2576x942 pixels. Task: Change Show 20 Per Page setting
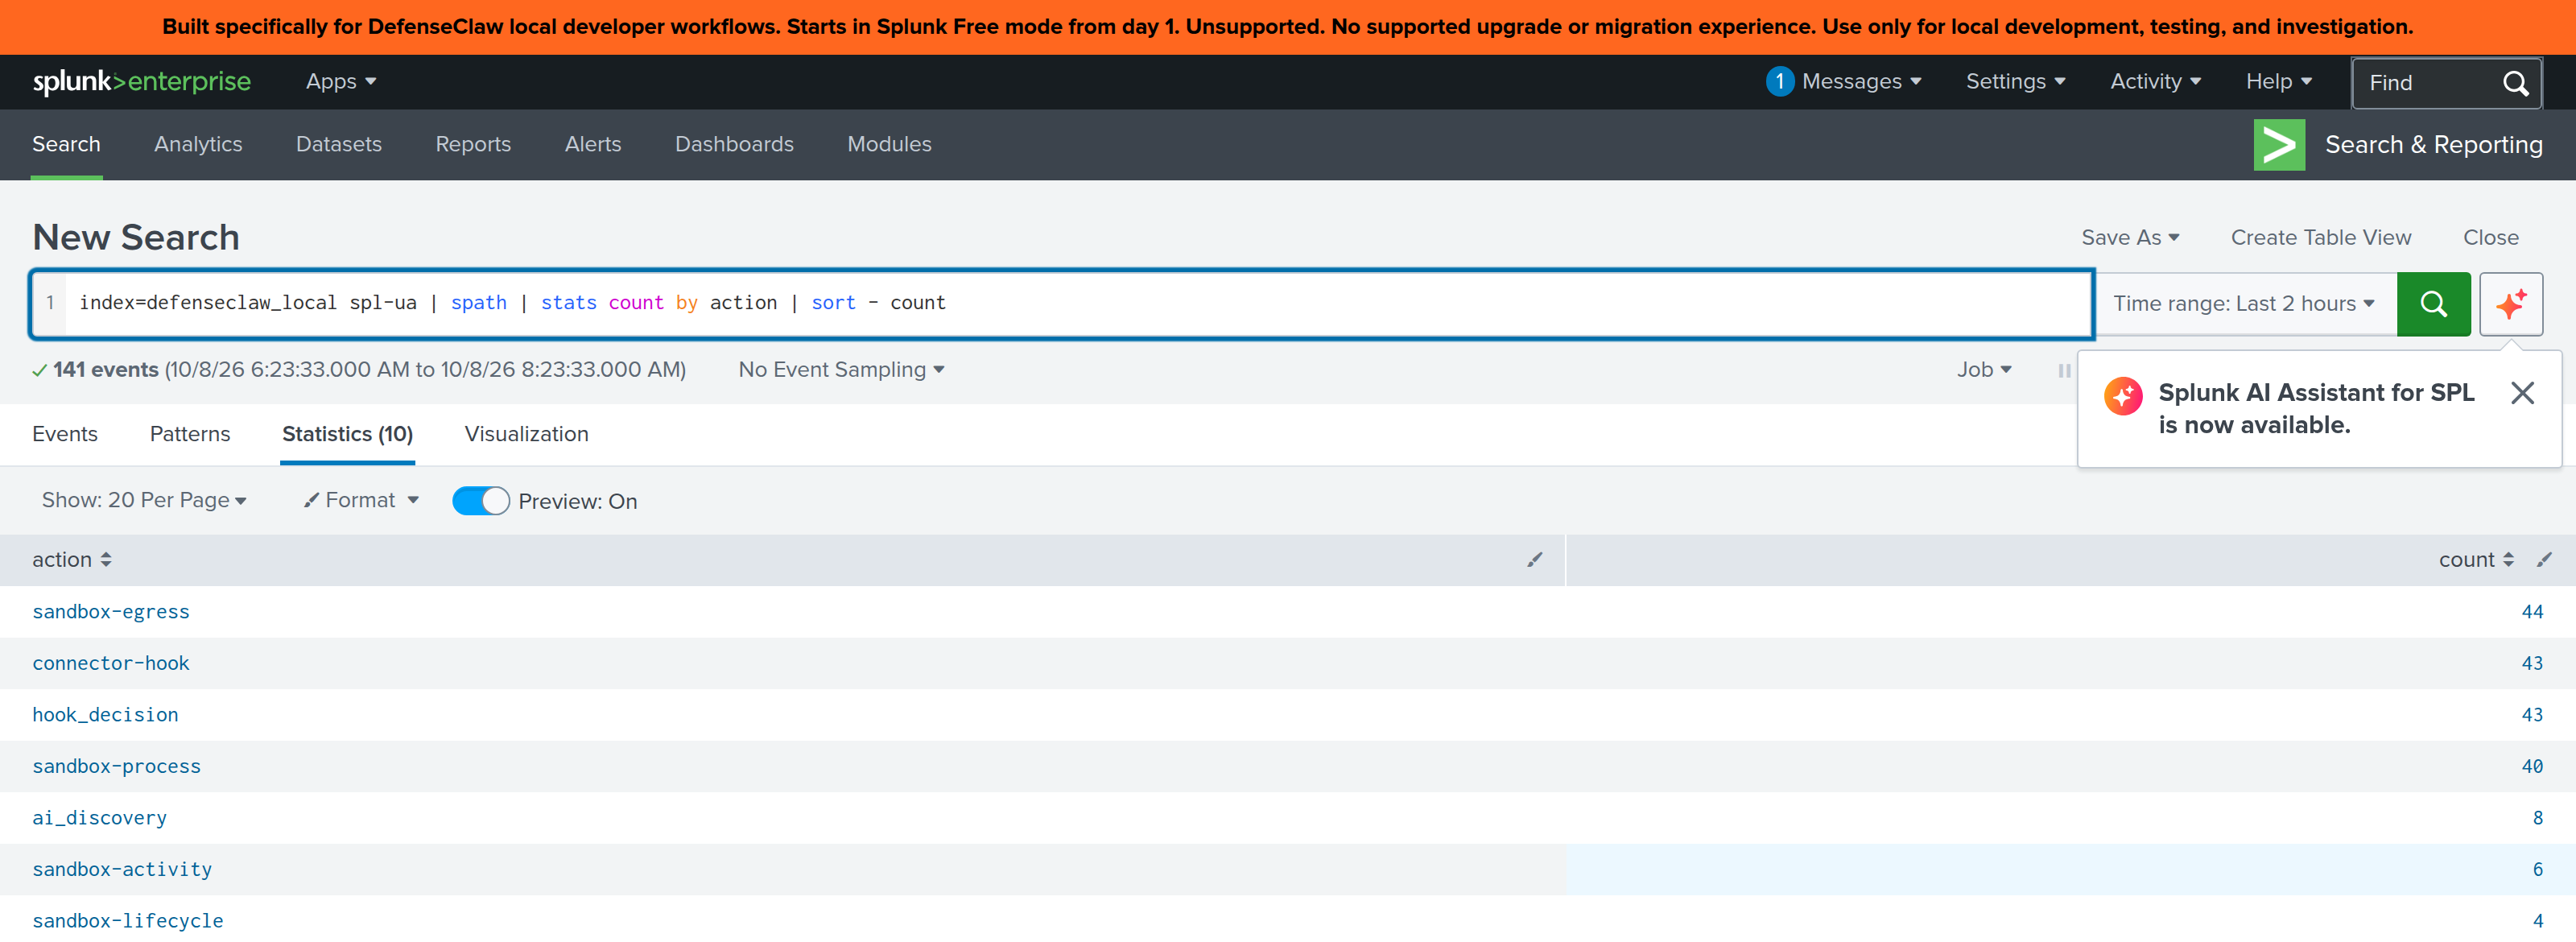(144, 500)
